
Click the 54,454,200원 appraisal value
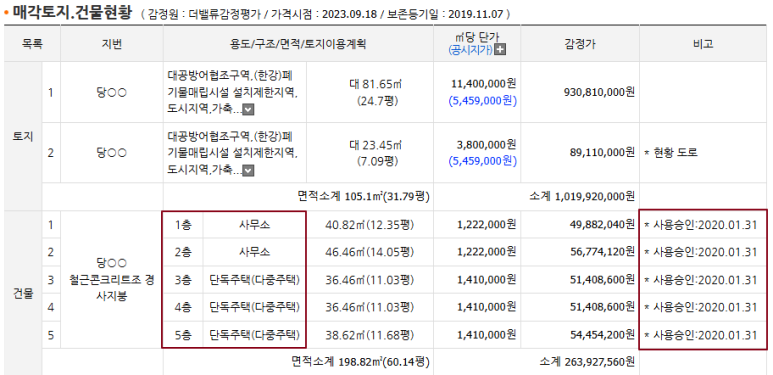(602, 335)
